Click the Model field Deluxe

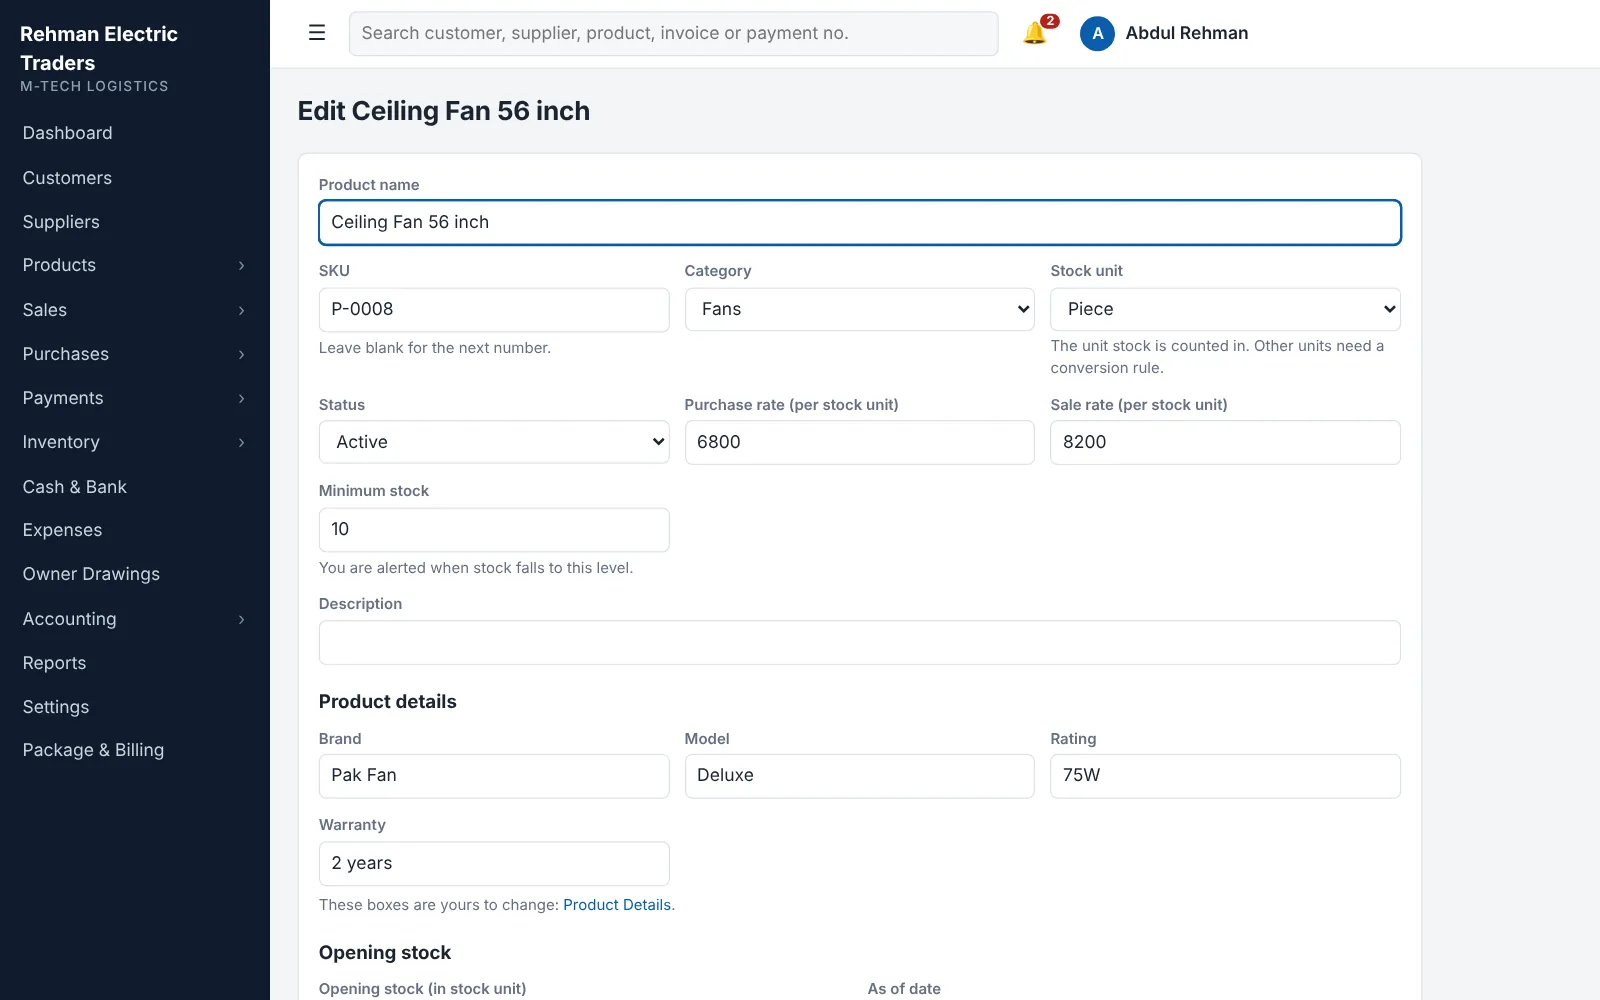click(859, 776)
